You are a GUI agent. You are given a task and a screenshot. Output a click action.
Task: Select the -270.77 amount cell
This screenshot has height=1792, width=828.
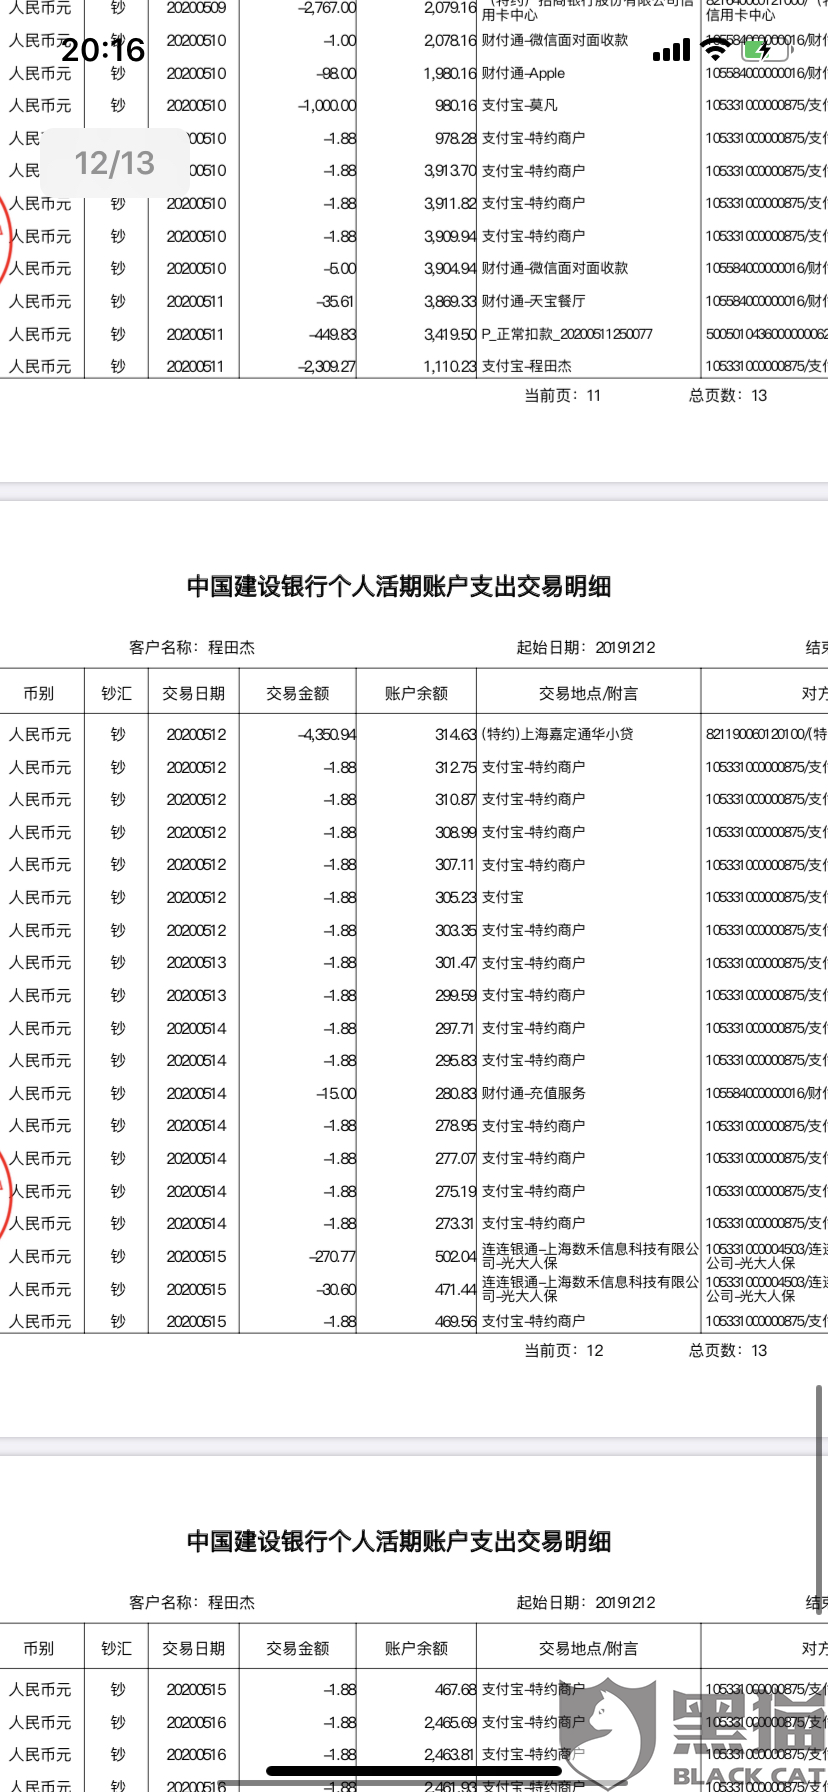(x=333, y=1257)
